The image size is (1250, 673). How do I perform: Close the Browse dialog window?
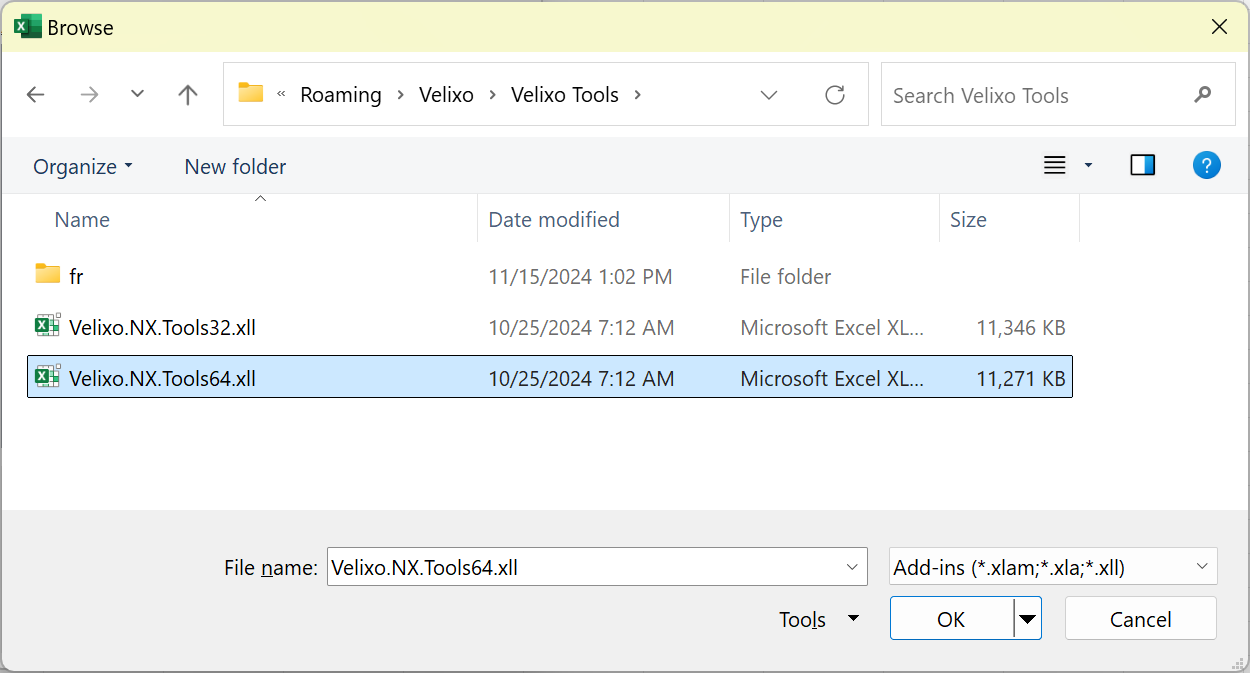tap(1219, 27)
